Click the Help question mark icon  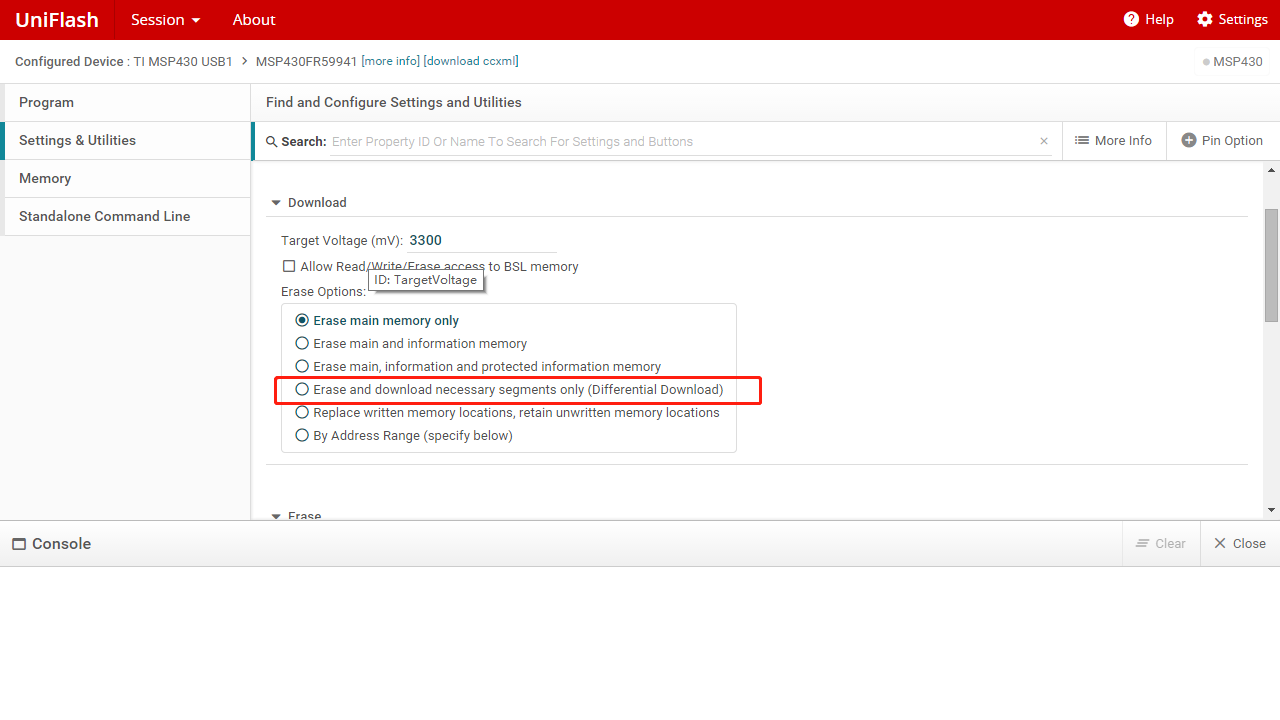click(x=1131, y=19)
